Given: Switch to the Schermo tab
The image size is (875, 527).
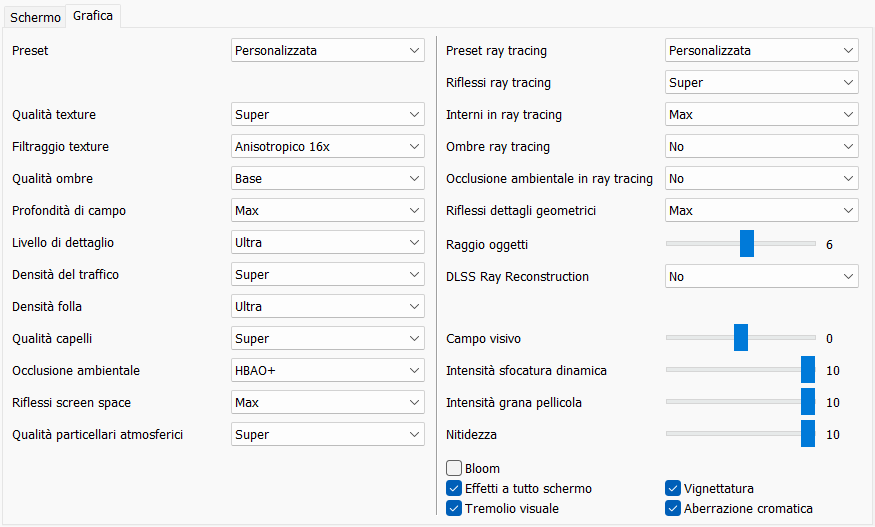Looking at the screenshot, I should pos(35,18).
